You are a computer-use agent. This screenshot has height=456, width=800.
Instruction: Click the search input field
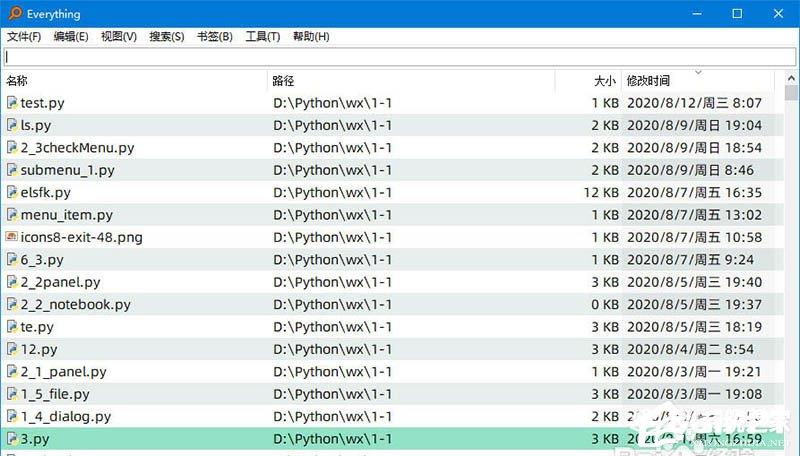(399, 57)
